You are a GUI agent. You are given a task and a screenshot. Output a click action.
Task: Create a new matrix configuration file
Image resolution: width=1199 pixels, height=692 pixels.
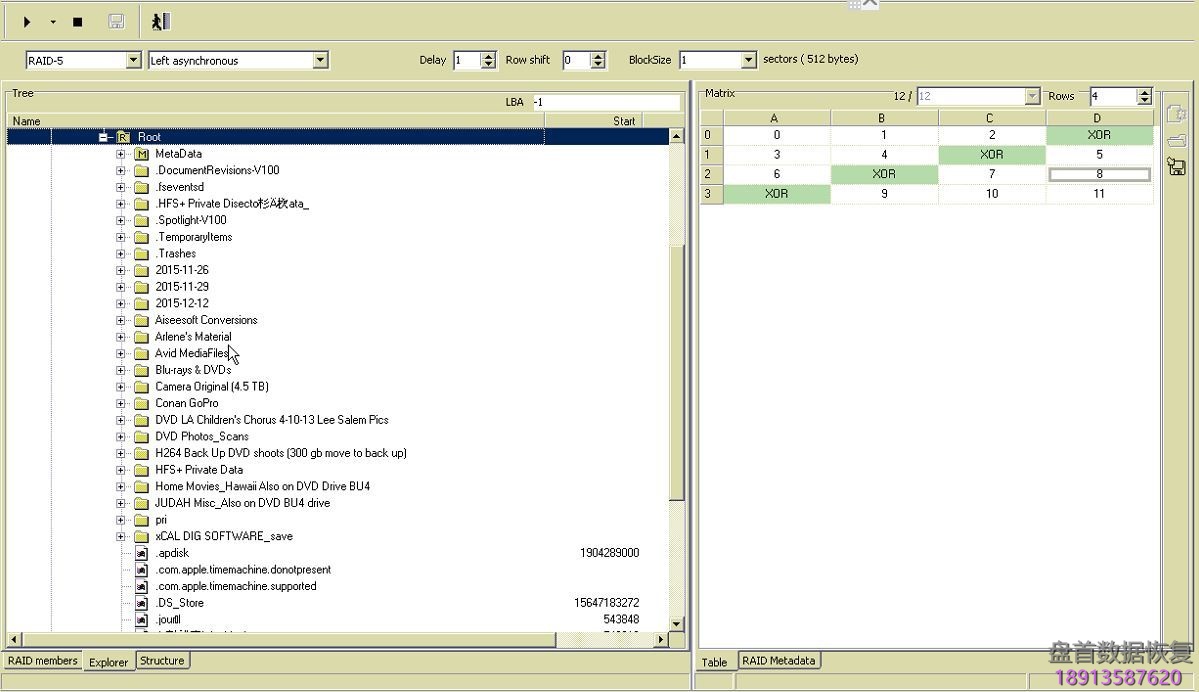pyautogui.click(x=1176, y=113)
